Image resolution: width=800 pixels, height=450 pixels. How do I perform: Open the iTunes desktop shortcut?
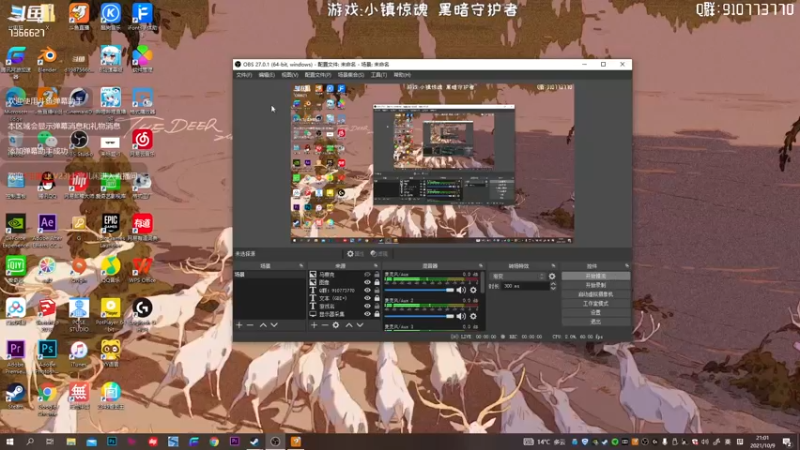[x=79, y=354]
